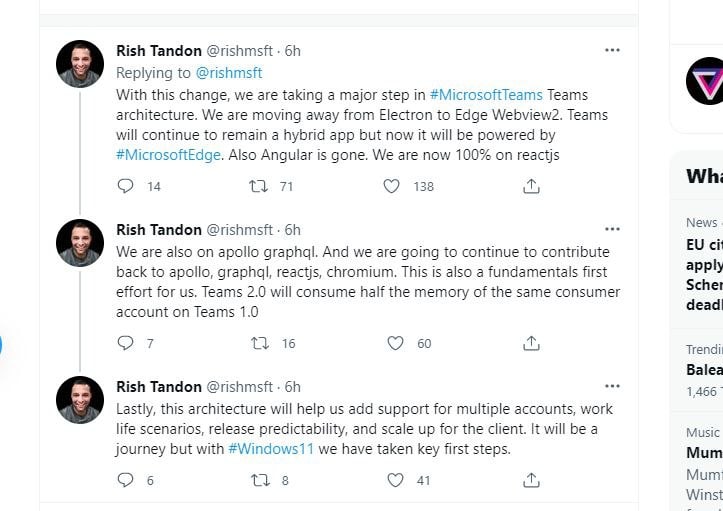Like the tweet with 138 likes
The width and height of the screenshot is (723, 511).
click(391, 186)
